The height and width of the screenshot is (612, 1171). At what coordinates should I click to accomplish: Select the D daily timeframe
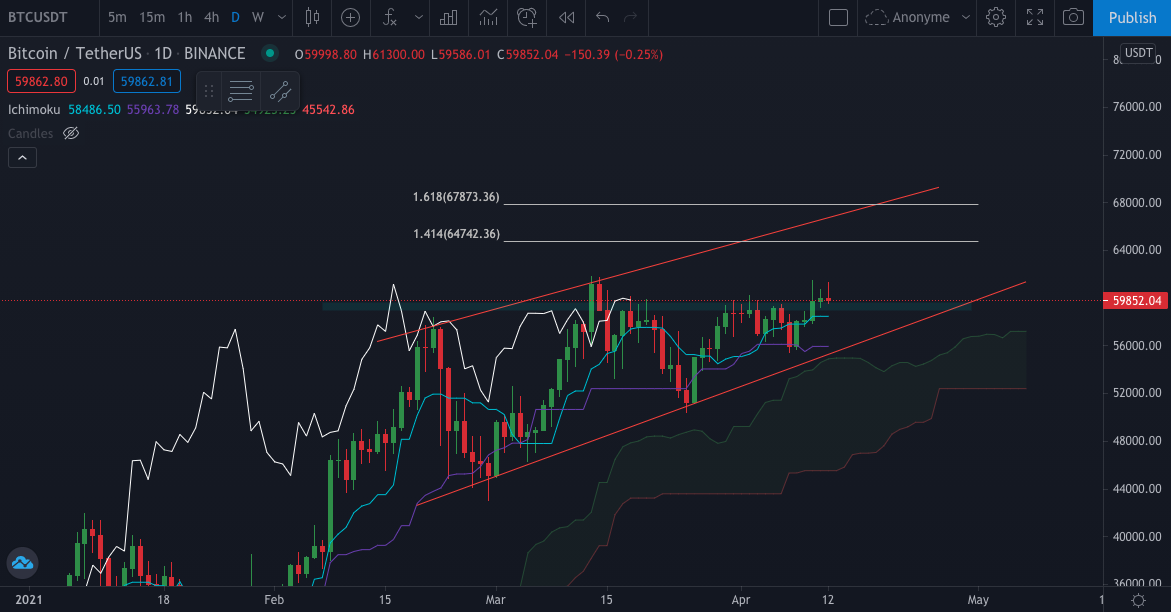click(x=234, y=17)
